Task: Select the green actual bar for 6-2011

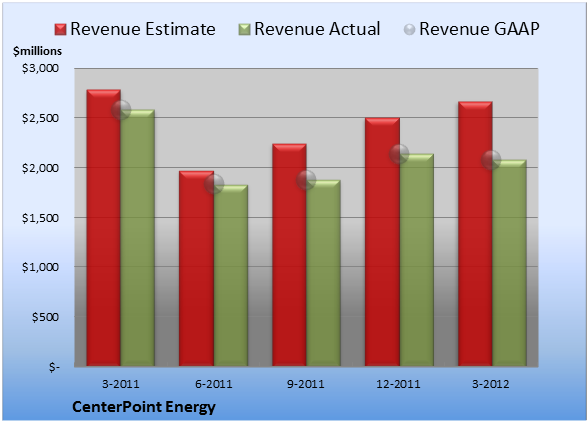Action: (231, 275)
